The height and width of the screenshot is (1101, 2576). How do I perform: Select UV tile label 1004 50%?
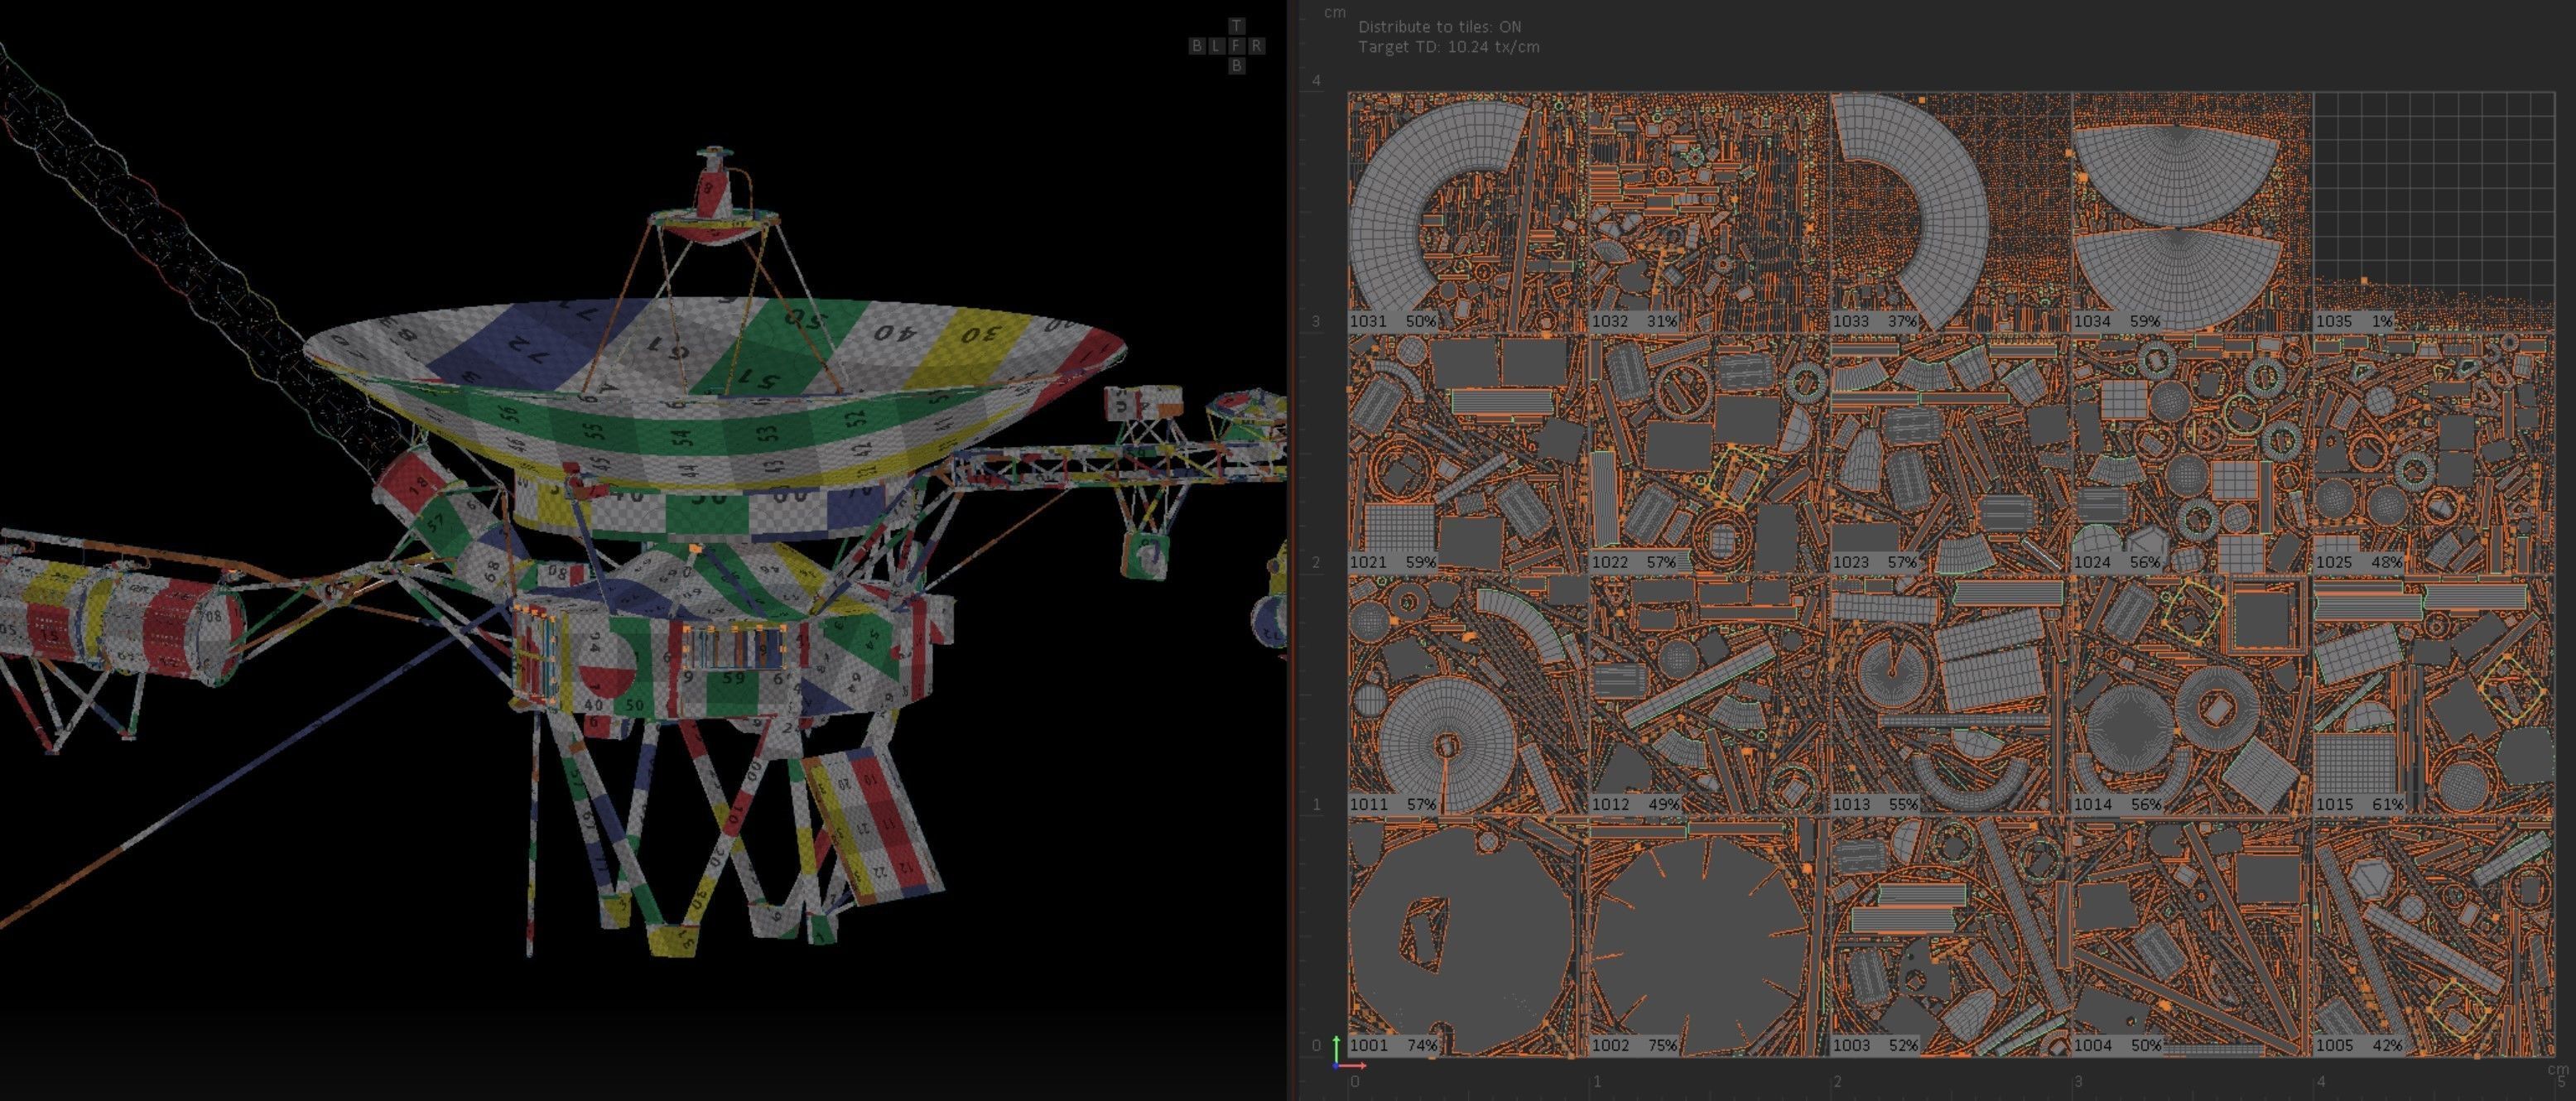(x=2117, y=1045)
